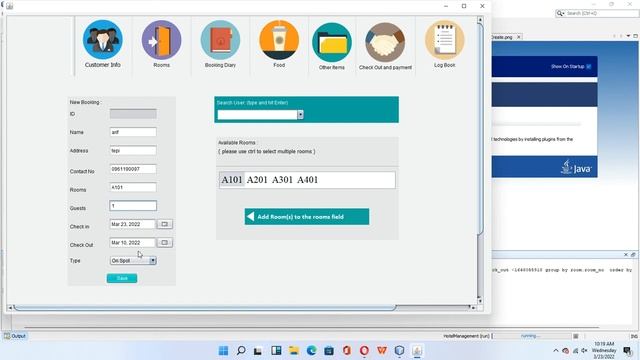The width and height of the screenshot is (640, 360).
Task: Open Microsoft Store from the taskbar
Action: [329, 351]
